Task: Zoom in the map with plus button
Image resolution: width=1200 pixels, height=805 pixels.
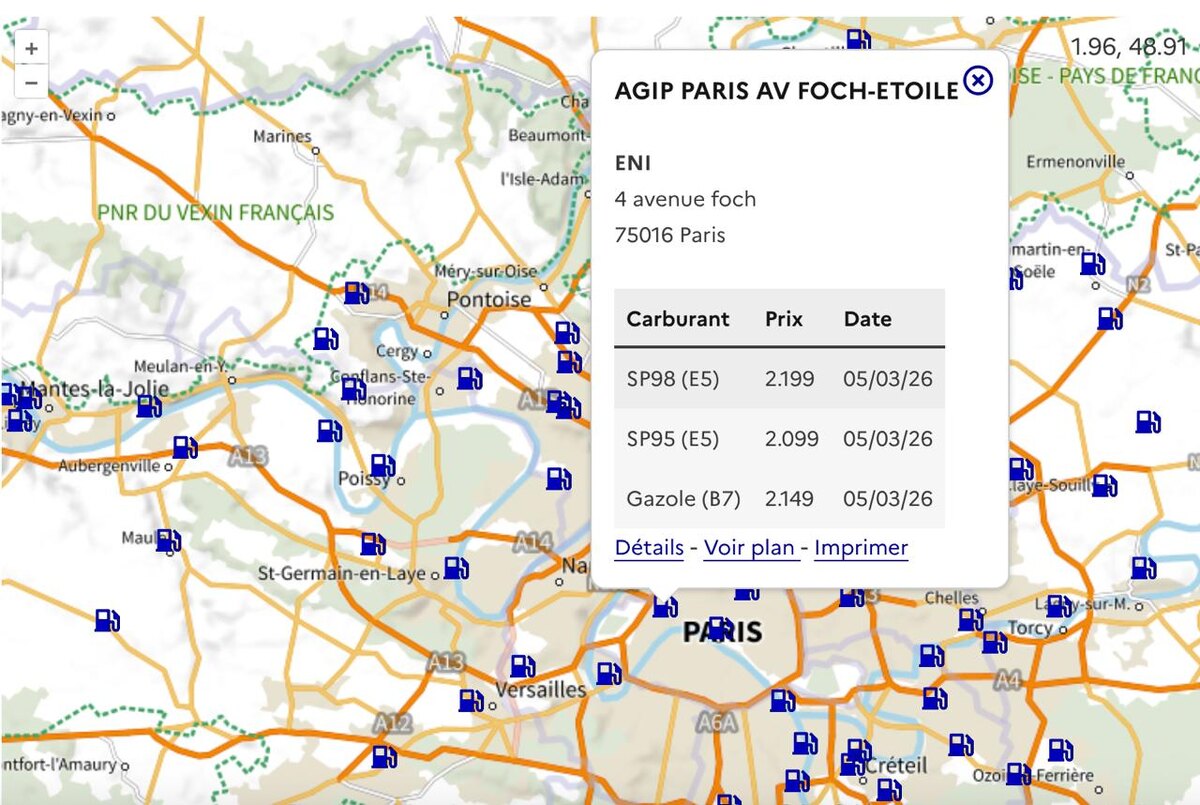Action: pos(32,47)
